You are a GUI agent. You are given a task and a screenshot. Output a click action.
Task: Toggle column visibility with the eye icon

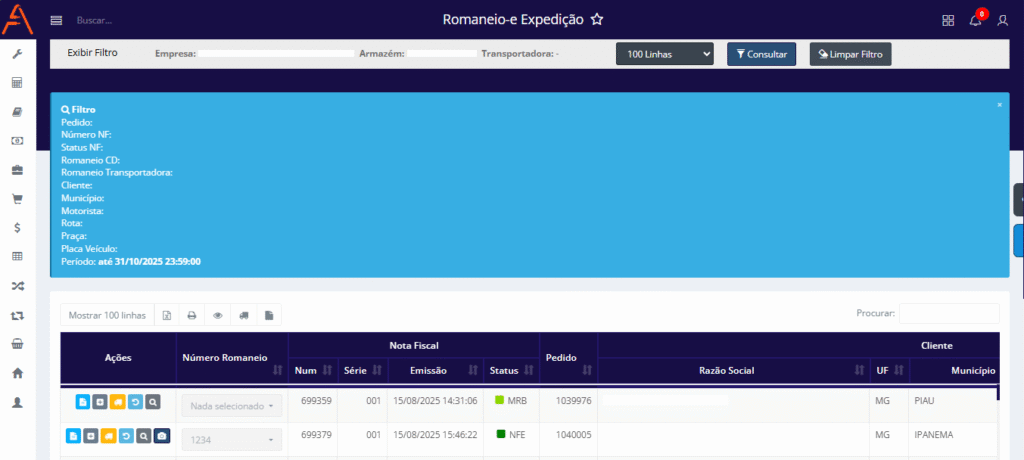click(x=218, y=315)
